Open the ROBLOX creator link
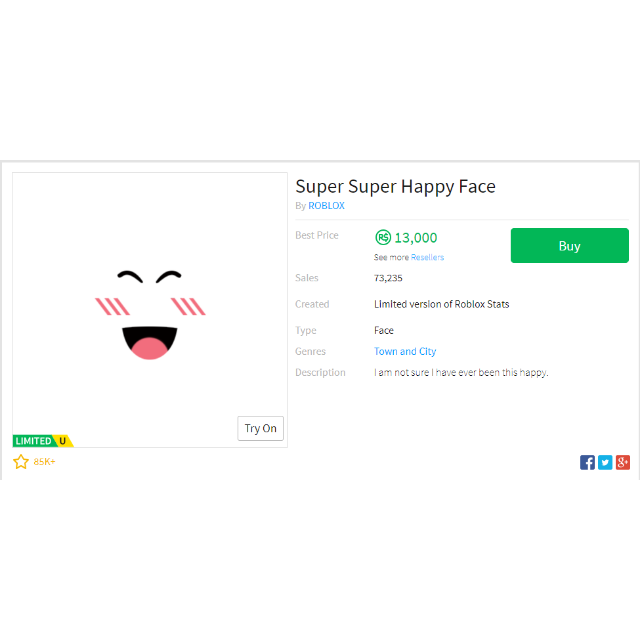The width and height of the screenshot is (640, 640). (x=326, y=206)
